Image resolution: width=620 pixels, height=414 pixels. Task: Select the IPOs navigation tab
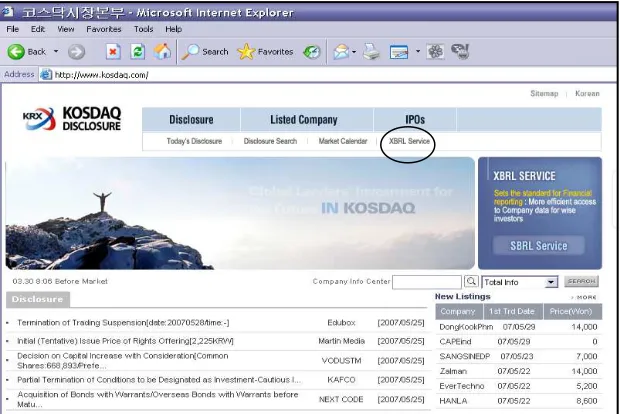coord(415,120)
